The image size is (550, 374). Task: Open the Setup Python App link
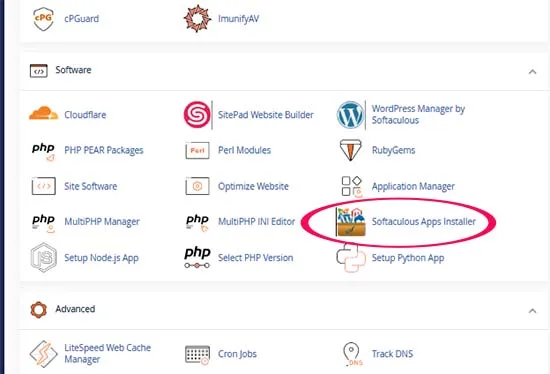point(408,258)
